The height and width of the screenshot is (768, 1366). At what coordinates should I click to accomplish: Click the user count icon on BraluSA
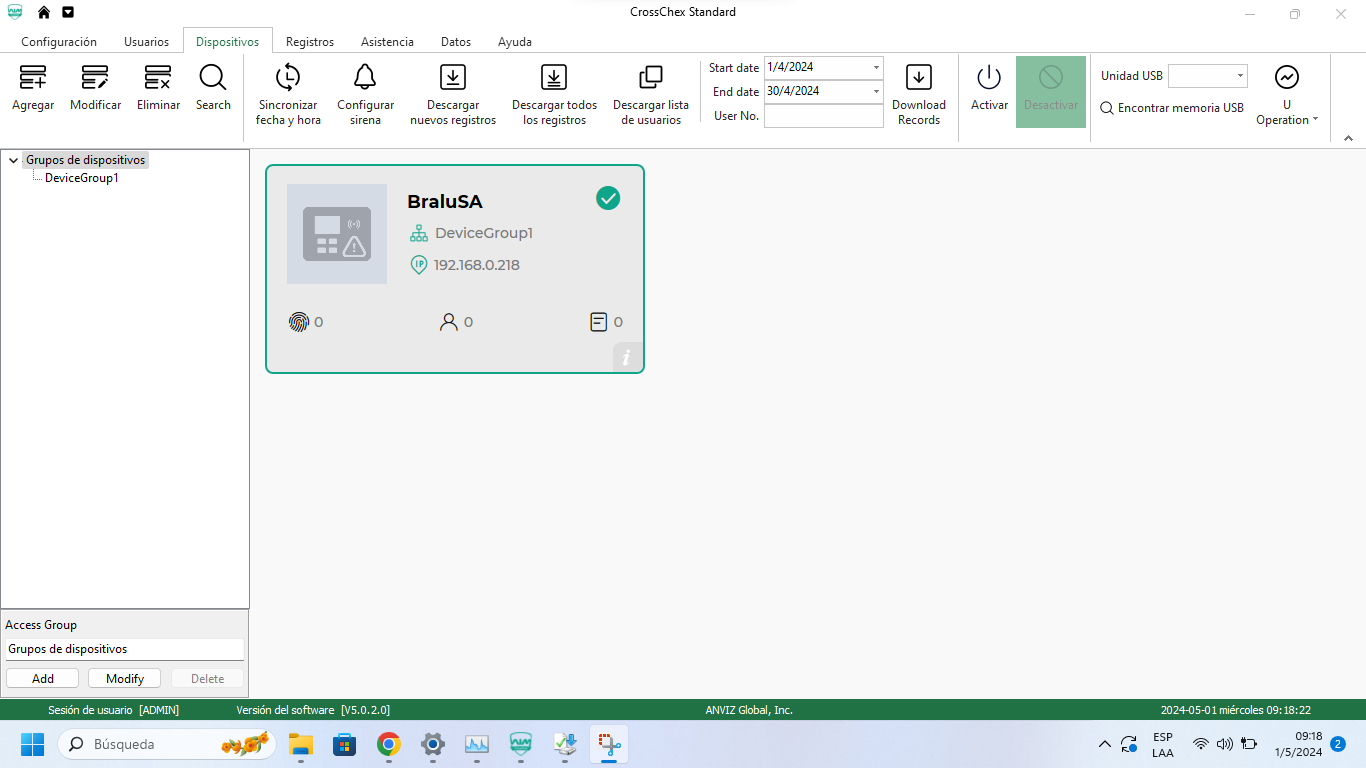448,322
